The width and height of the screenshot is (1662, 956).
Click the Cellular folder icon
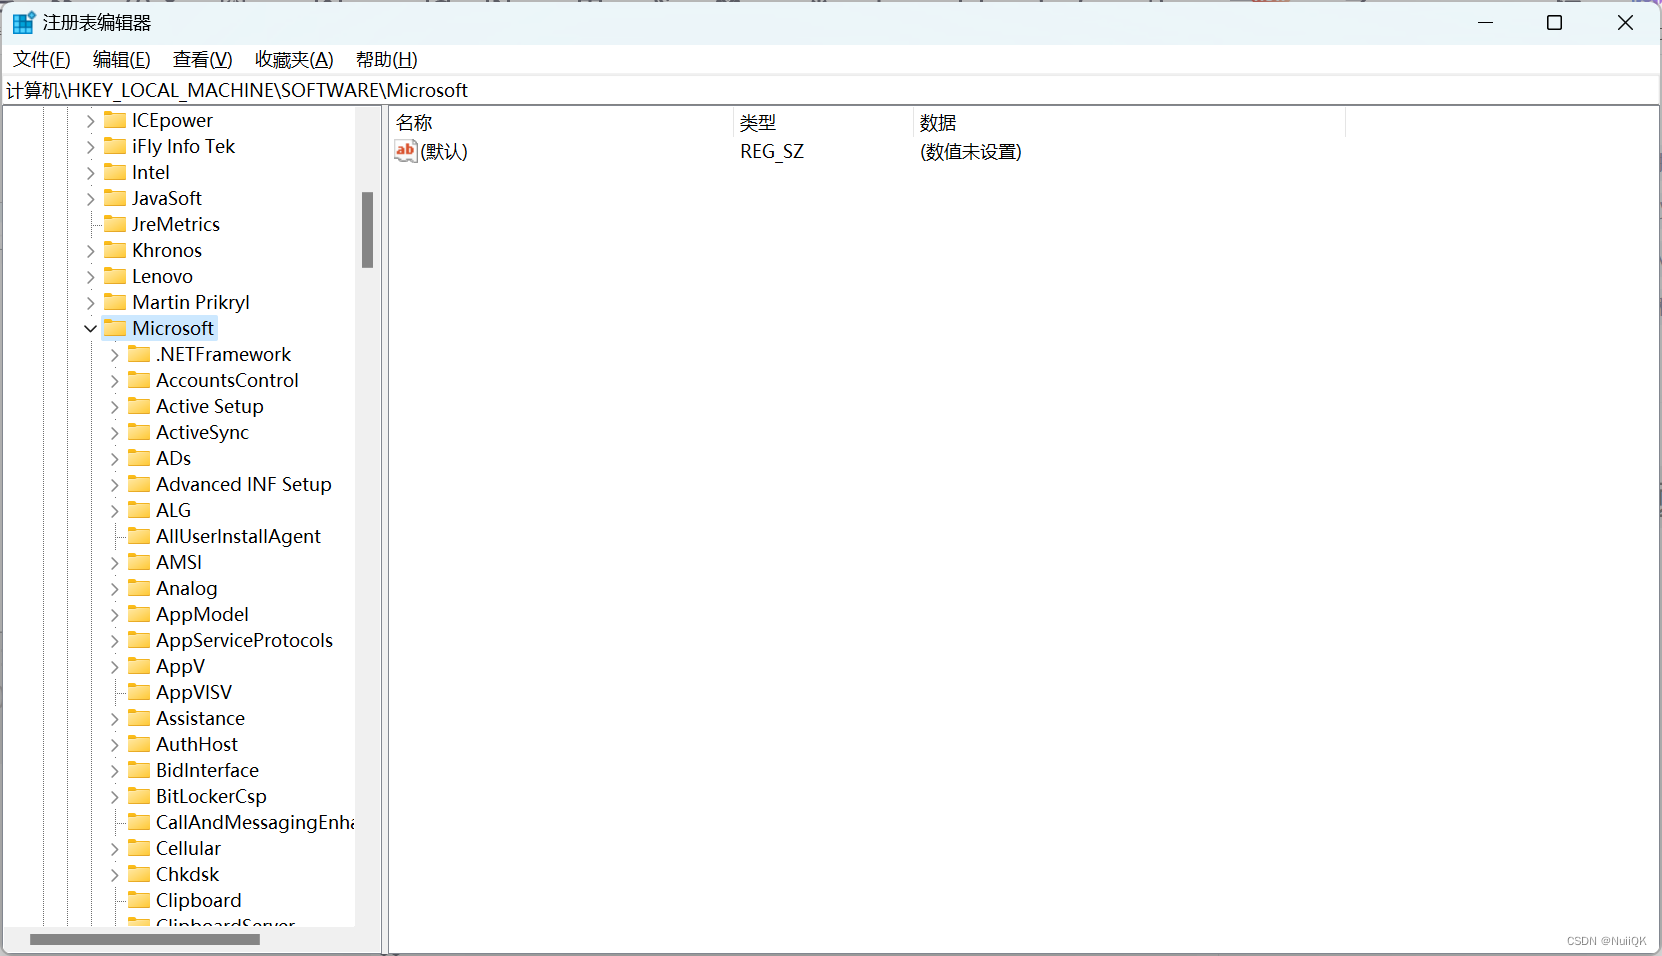[x=139, y=848]
